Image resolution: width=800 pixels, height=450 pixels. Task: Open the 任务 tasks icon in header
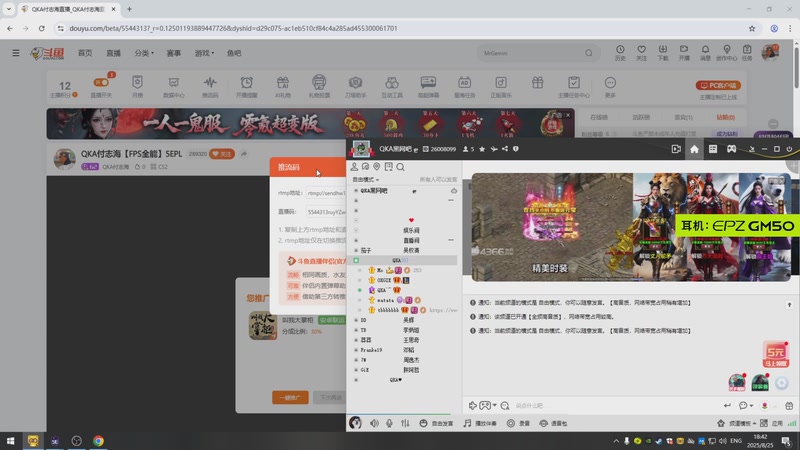coord(747,53)
